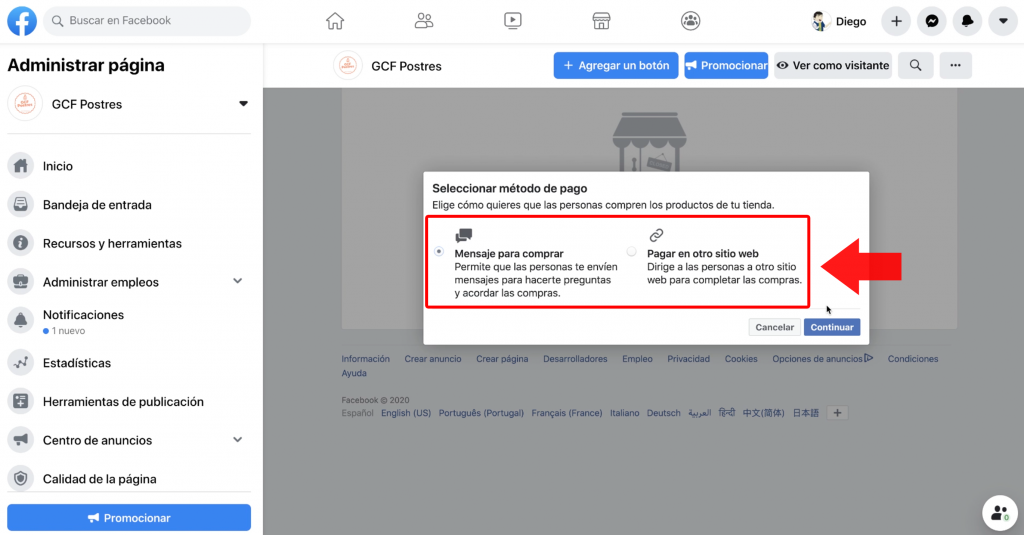
Task: Open Watch video icon in navigation
Action: point(512,21)
